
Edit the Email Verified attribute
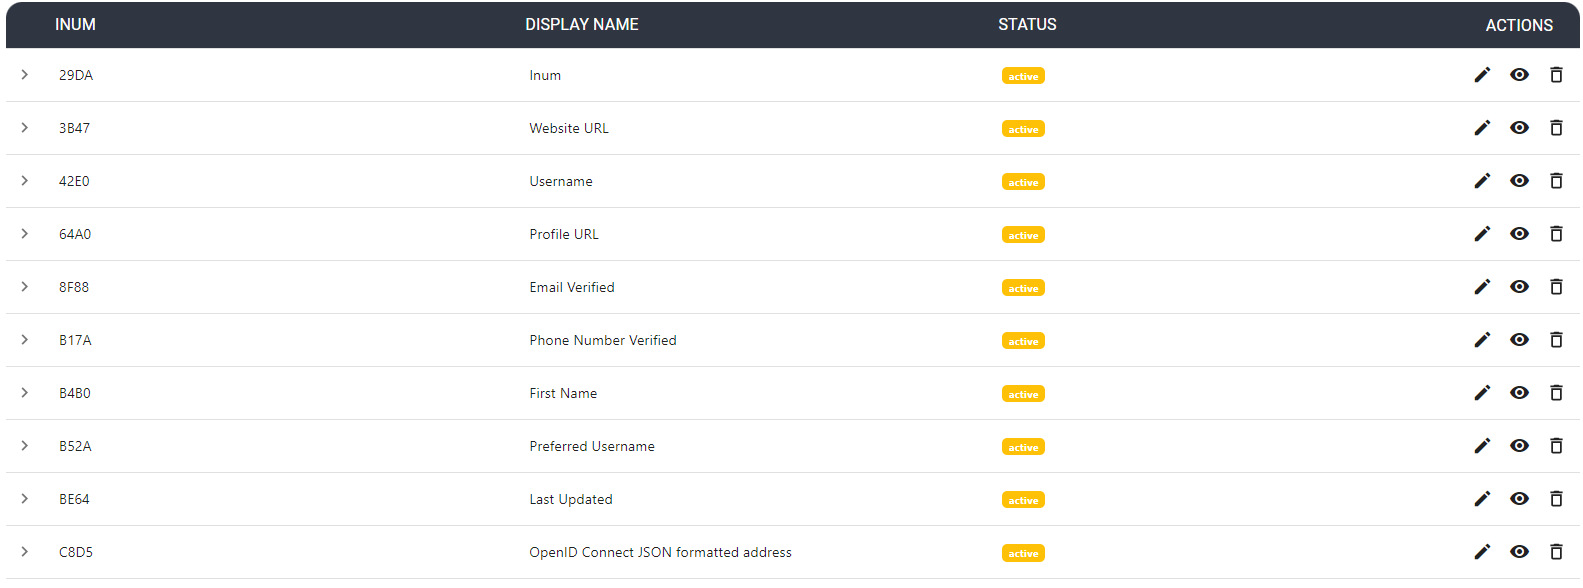(1482, 287)
